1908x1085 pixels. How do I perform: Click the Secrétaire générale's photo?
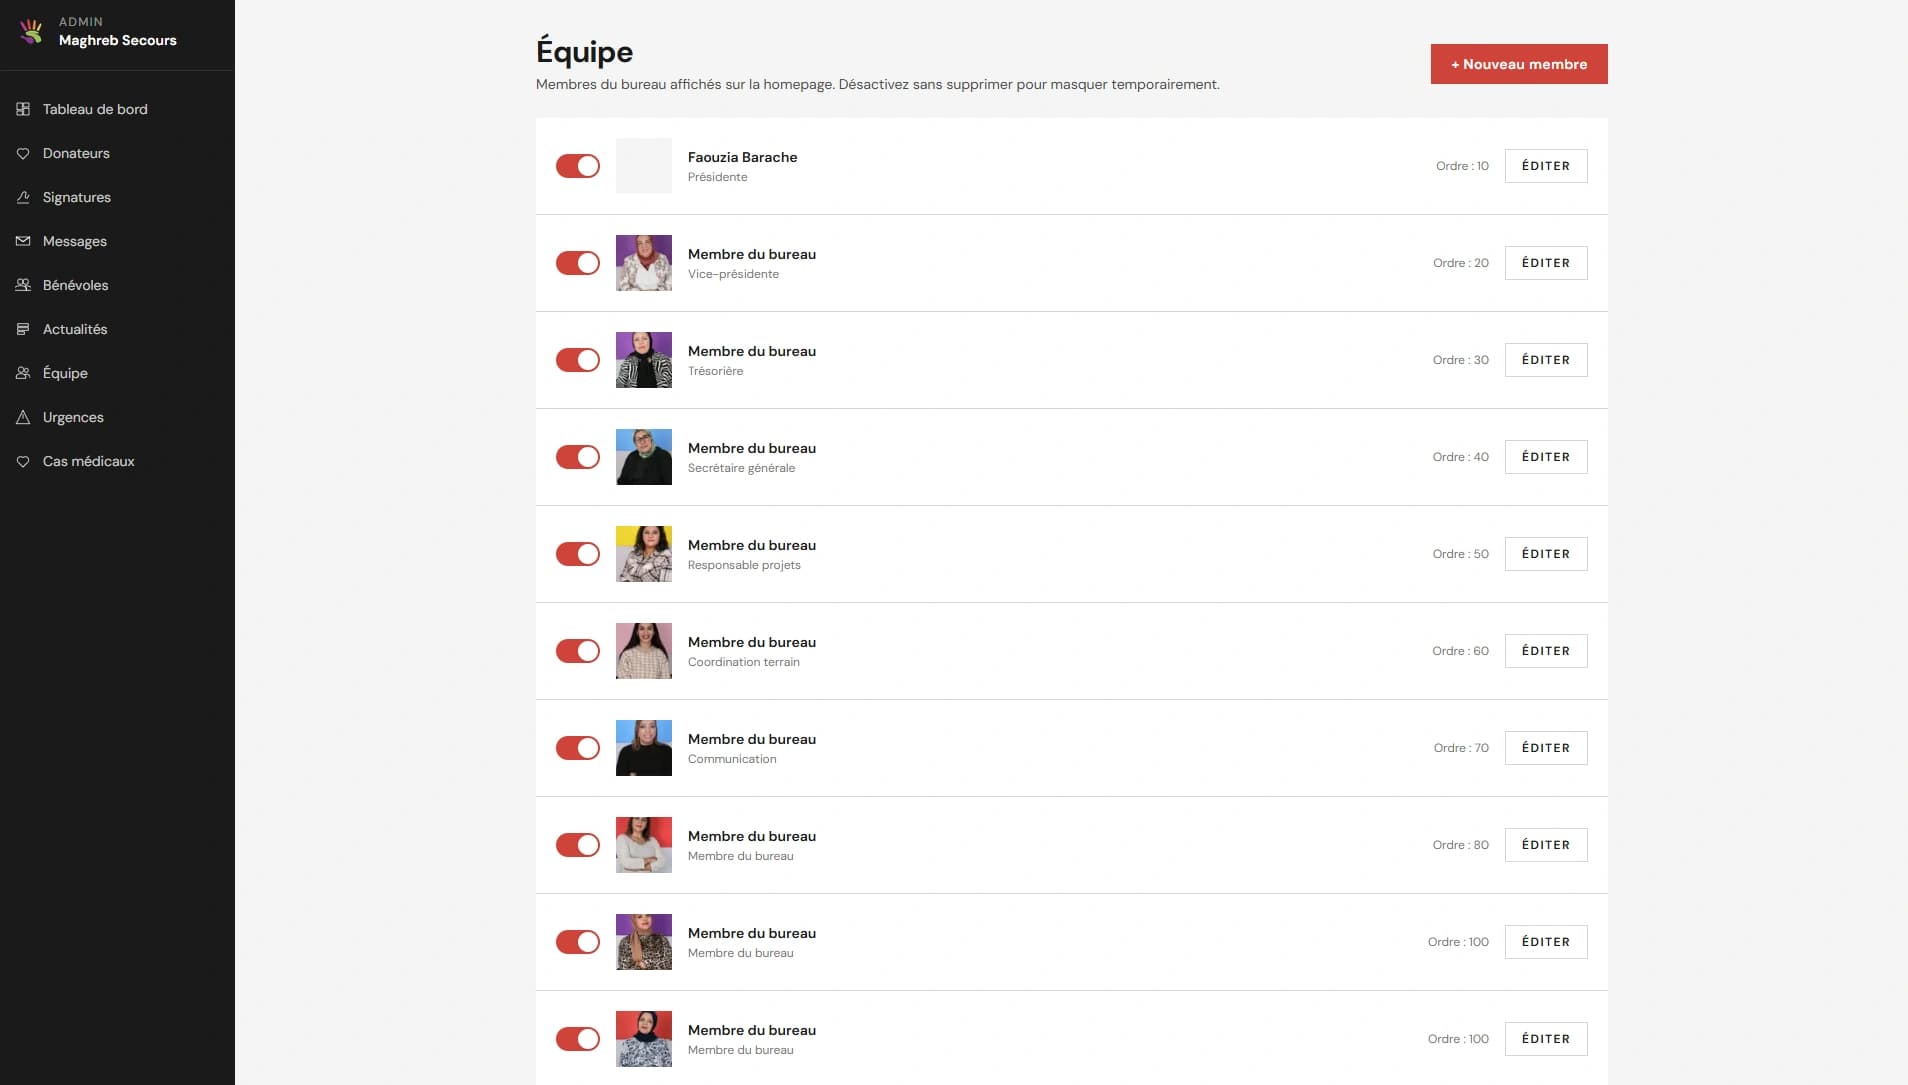[644, 457]
